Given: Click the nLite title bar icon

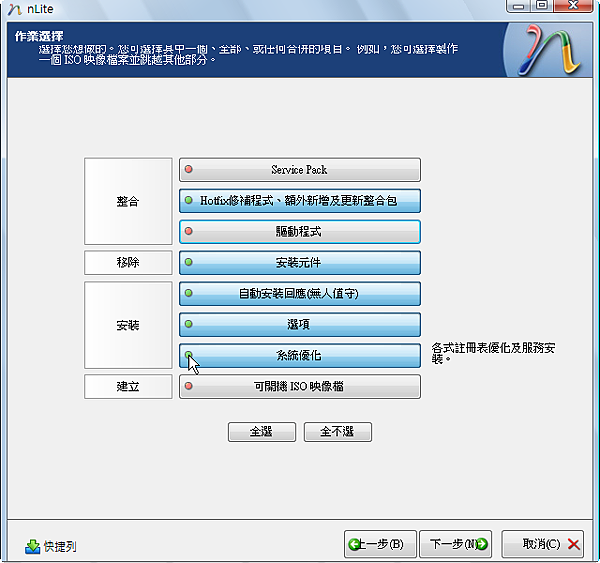Looking at the screenshot, I should click(x=15, y=9).
